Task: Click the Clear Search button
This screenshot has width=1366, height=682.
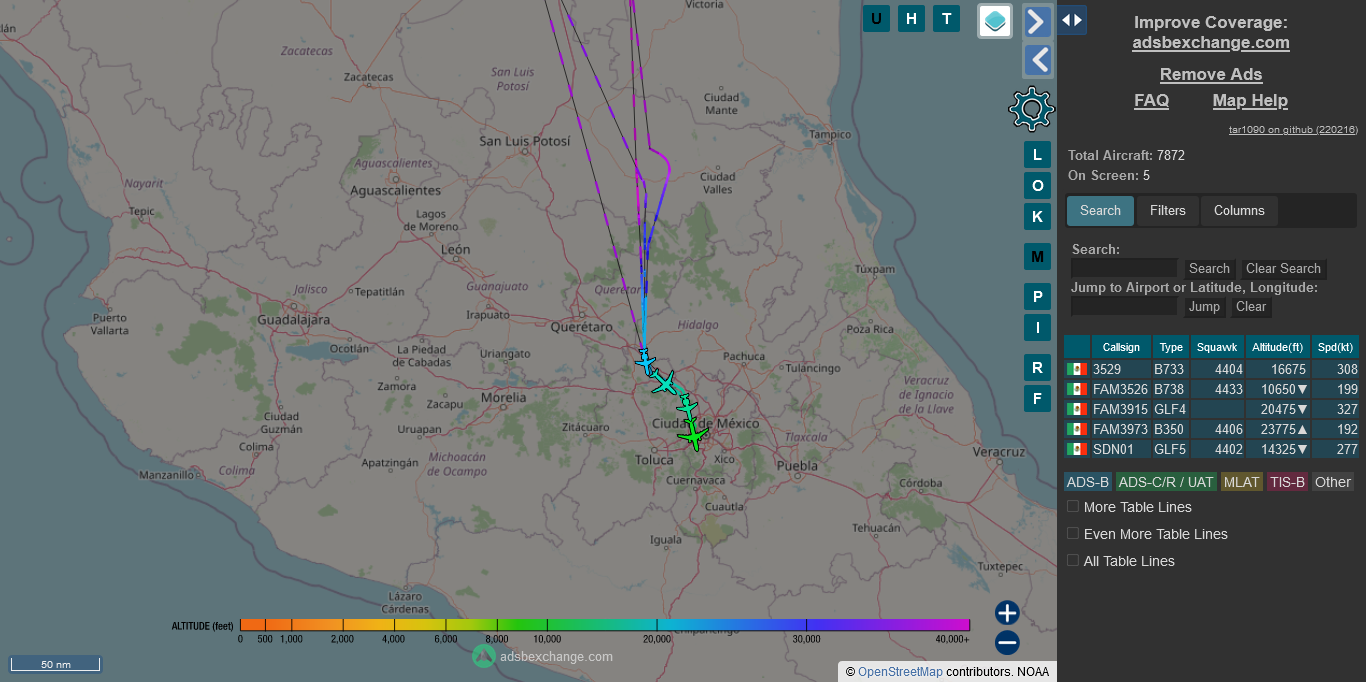Action: tap(1283, 269)
